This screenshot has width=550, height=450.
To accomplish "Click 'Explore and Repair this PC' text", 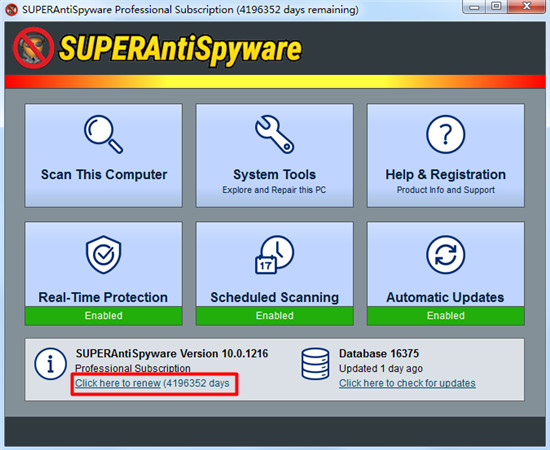I will tap(274, 190).
